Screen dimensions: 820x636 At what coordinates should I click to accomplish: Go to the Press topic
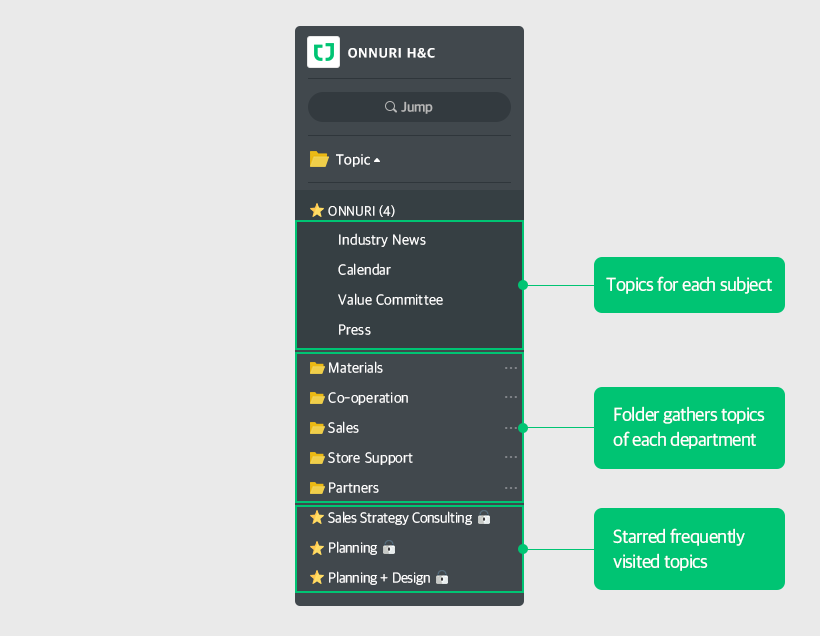(x=354, y=330)
